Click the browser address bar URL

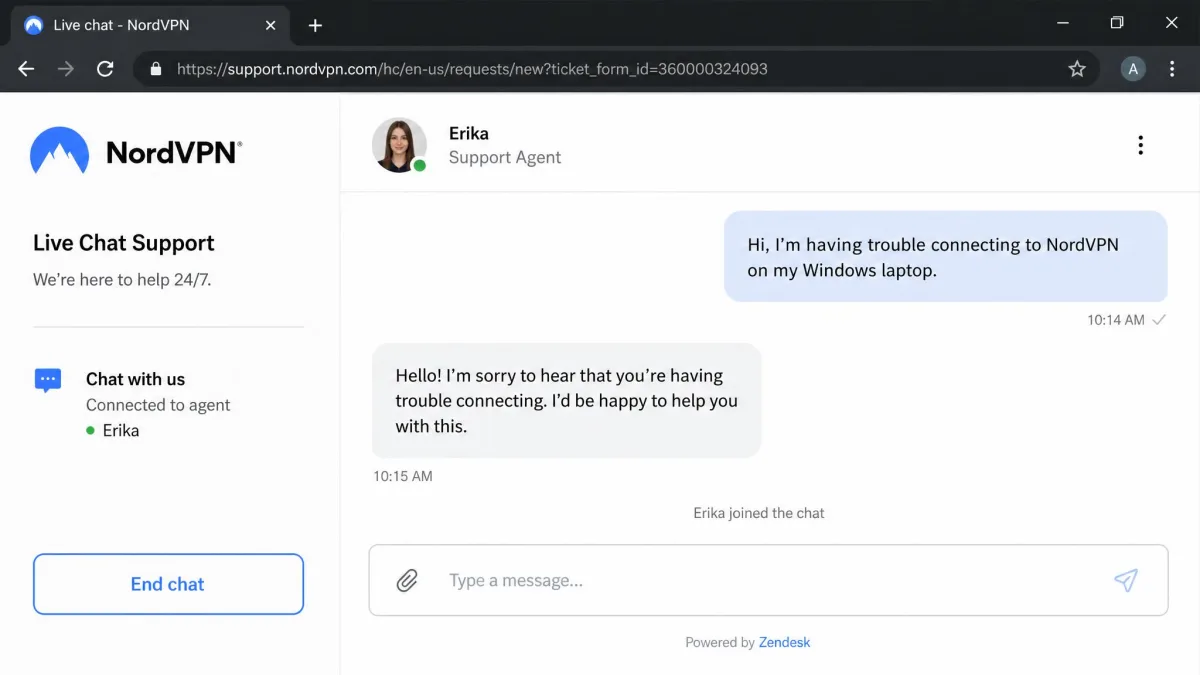[x=472, y=69]
